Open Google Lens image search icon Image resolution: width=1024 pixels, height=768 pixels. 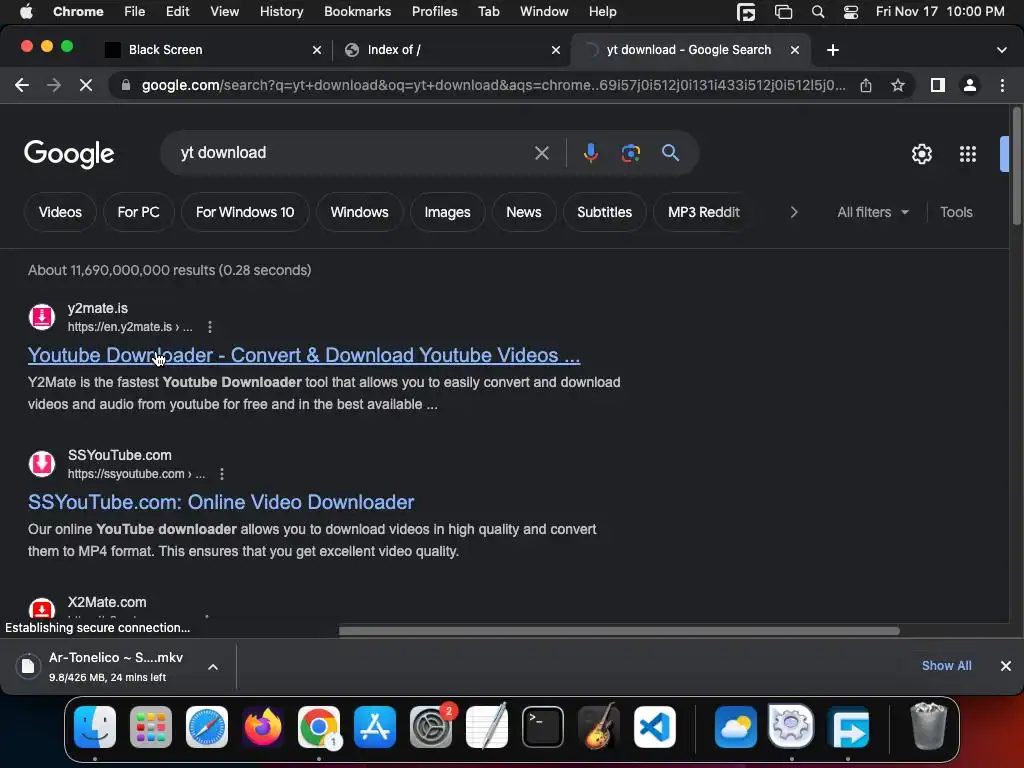point(630,153)
